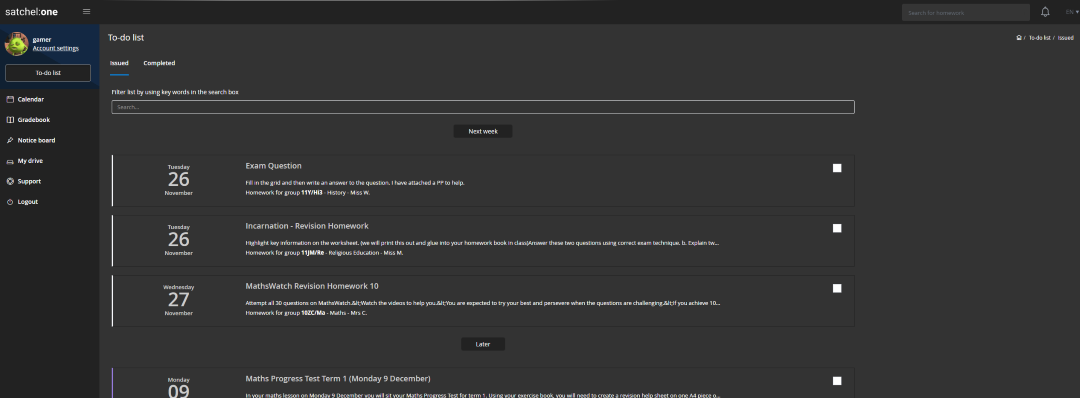This screenshot has height=398, width=1080.
Task: Tick the Exam Question checkbox
Action: click(x=837, y=168)
